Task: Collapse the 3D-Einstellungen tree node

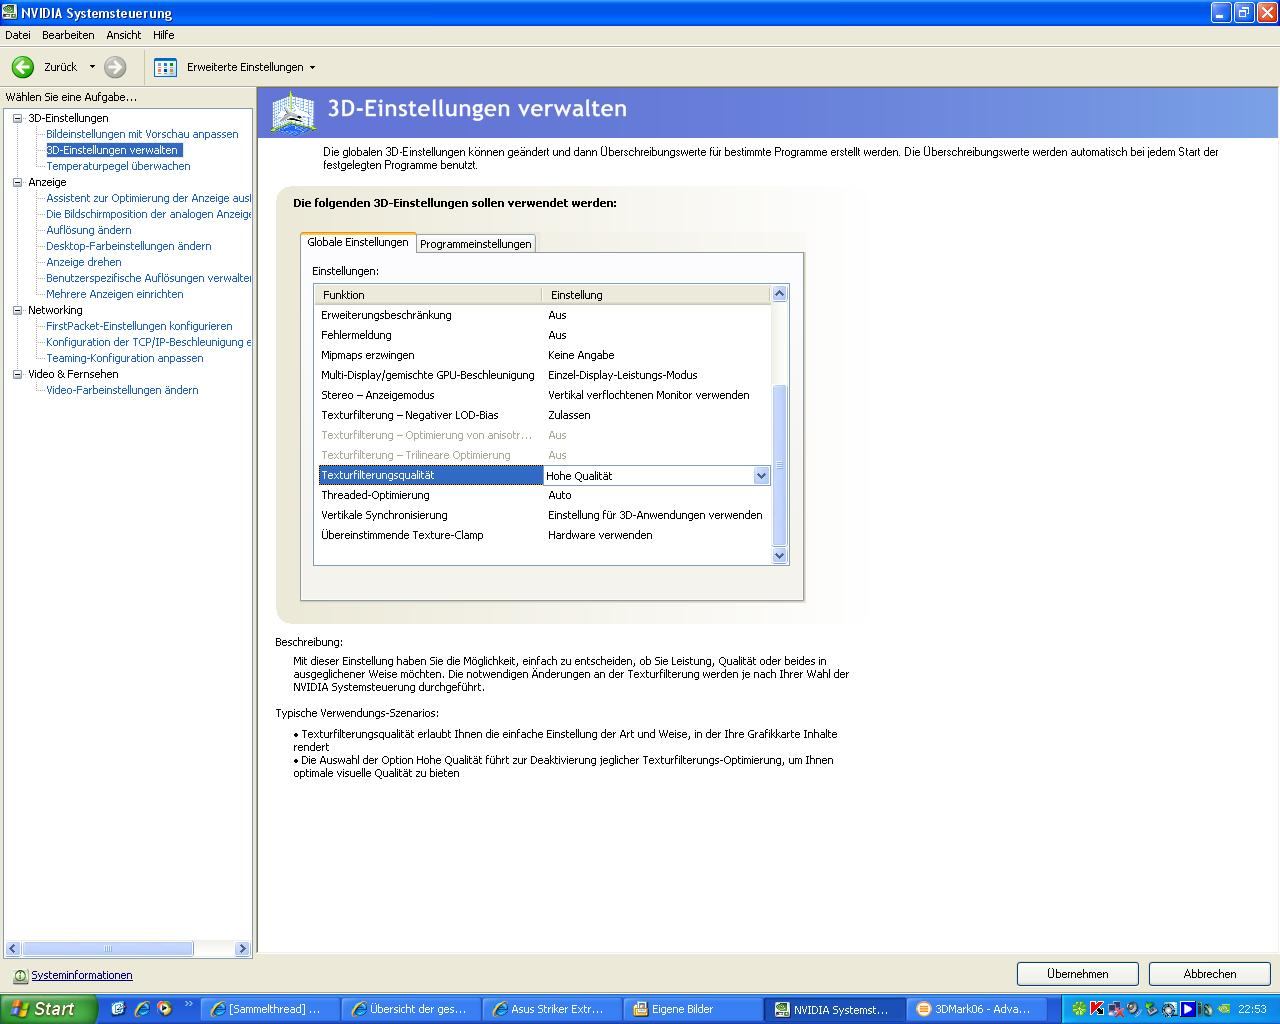Action: pyautogui.click(x=17, y=118)
